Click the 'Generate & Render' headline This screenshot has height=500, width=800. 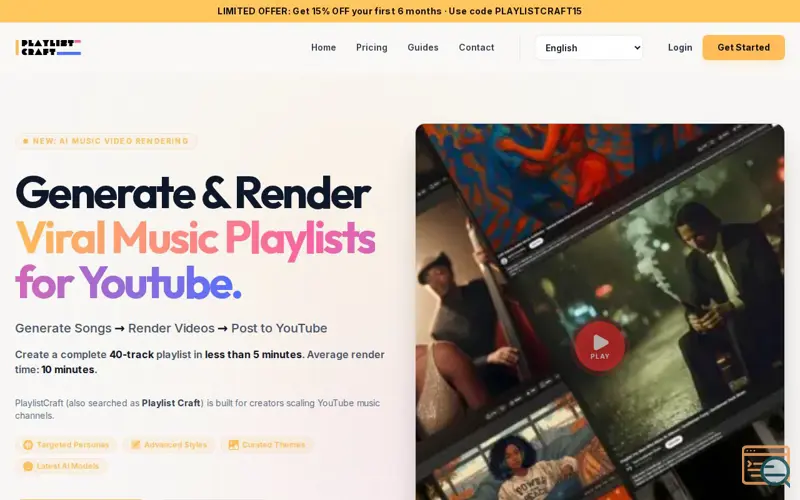pyautogui.click(x=193, y=192)
